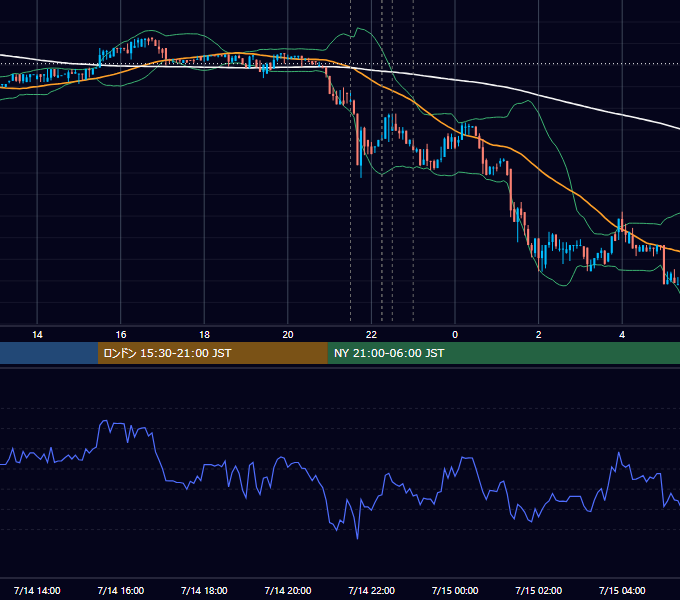
Task: Click the 7/15 04:00 time label
Action: [x=622, y=590]
